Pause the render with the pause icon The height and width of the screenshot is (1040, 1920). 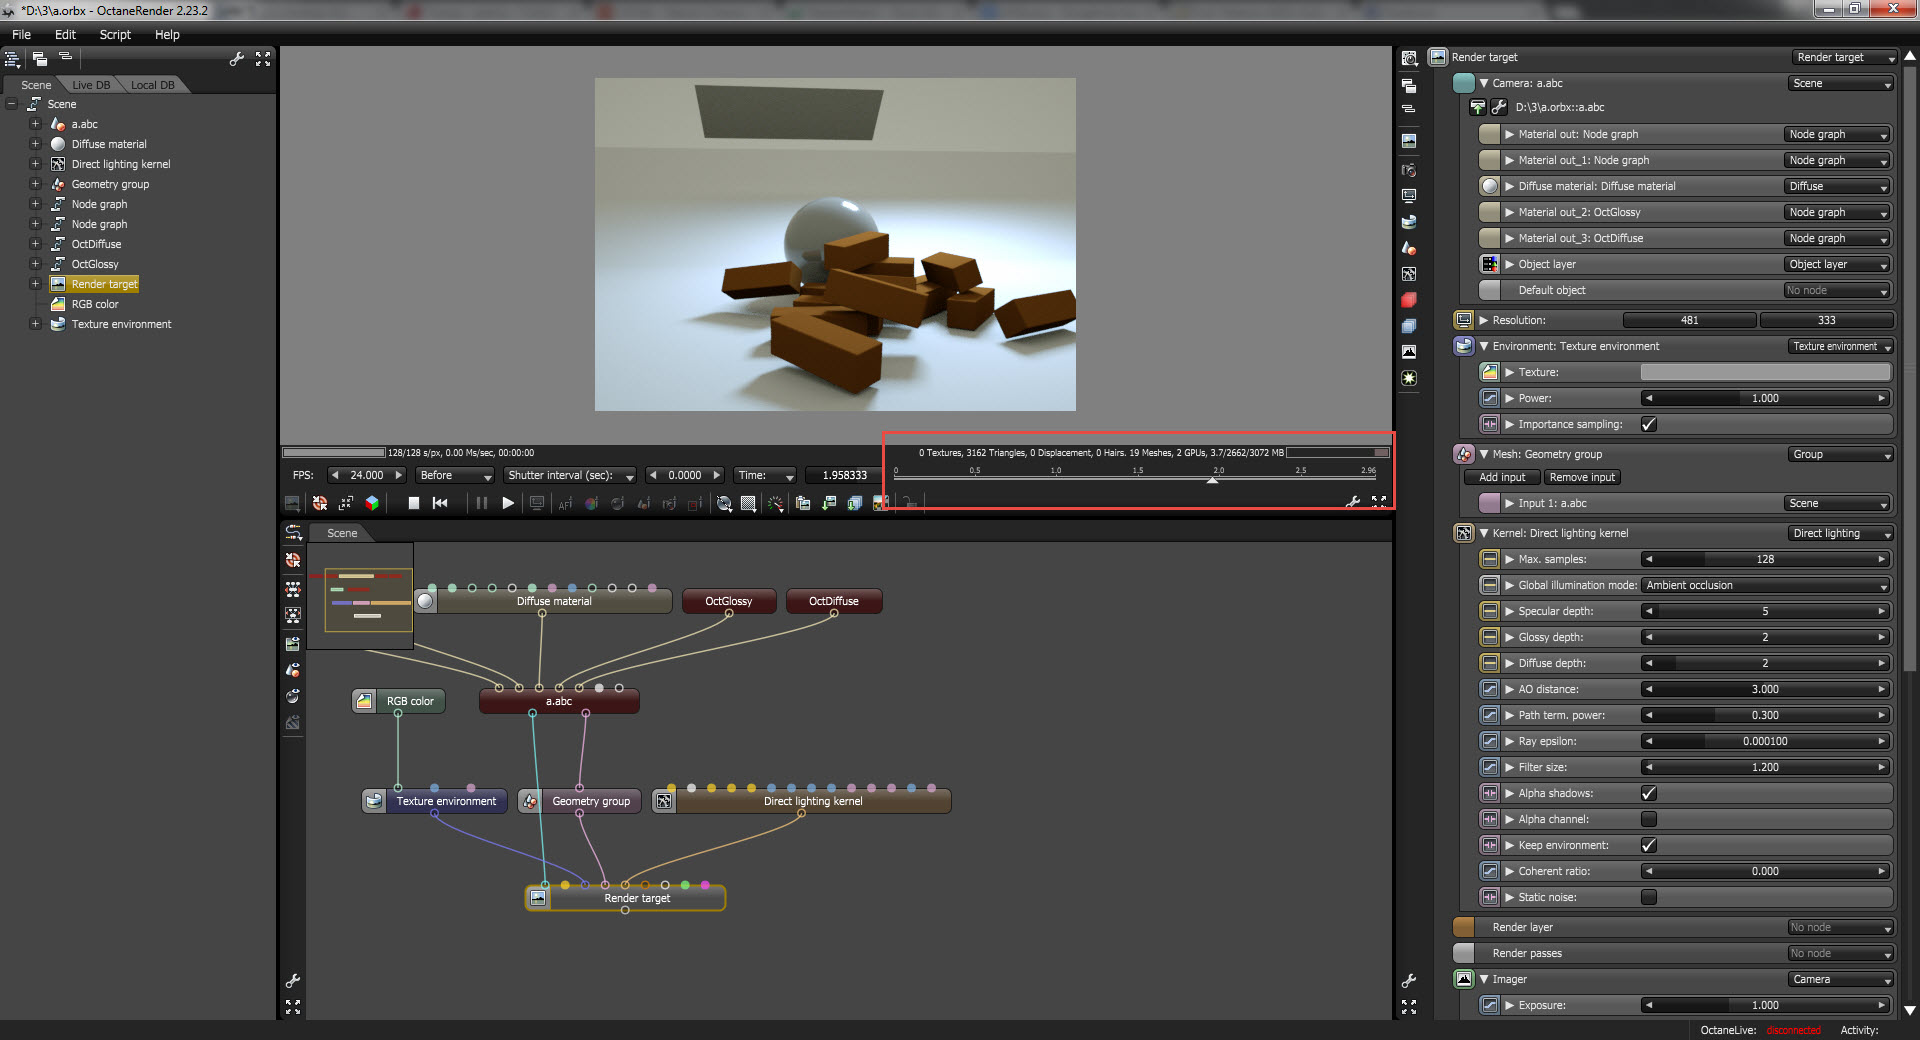[481, 503]
